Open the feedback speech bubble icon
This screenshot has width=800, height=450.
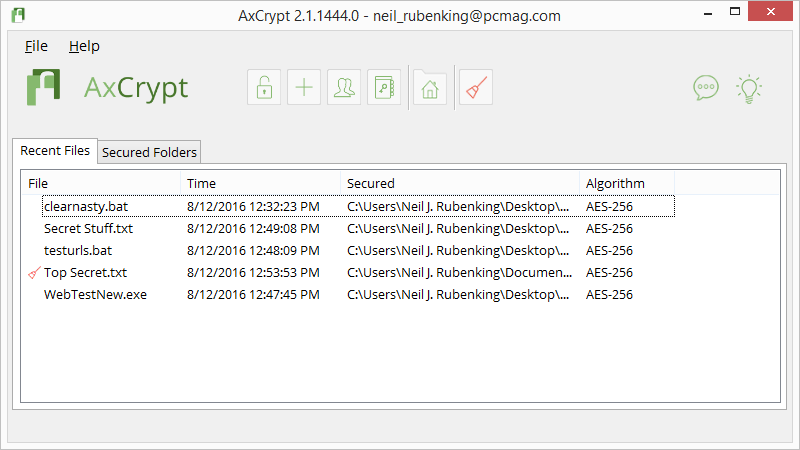(706, 88)
